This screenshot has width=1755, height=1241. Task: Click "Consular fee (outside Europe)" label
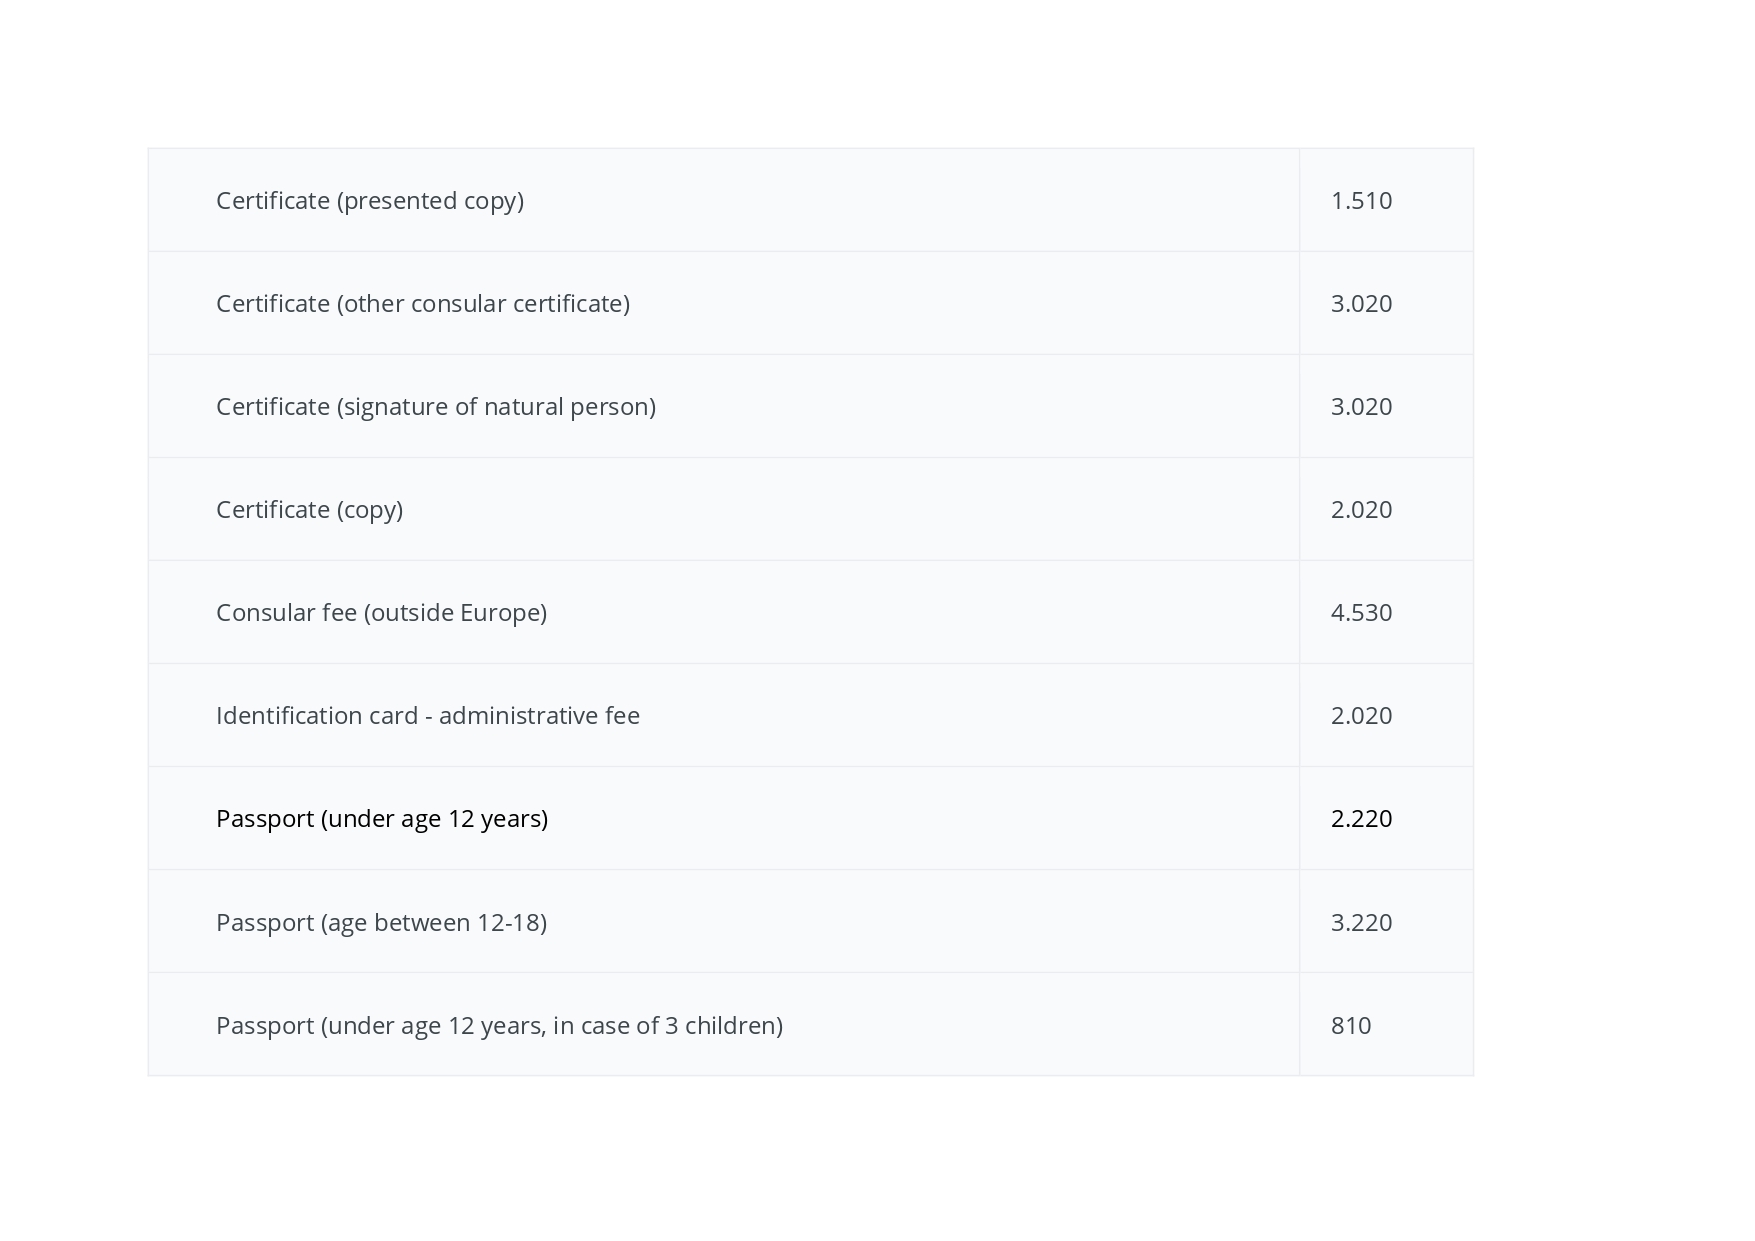click(381, 613)
